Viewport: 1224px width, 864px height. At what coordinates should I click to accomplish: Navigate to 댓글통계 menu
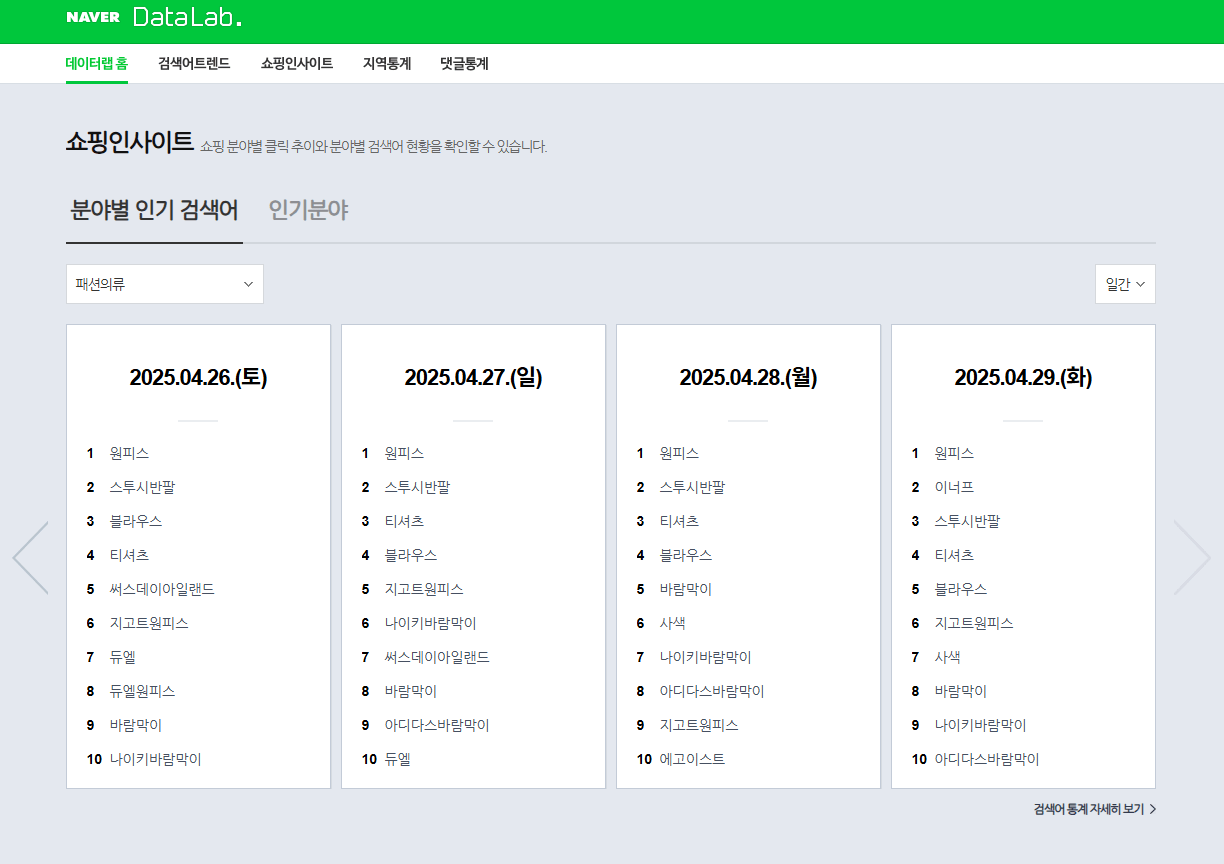point(464,64)
